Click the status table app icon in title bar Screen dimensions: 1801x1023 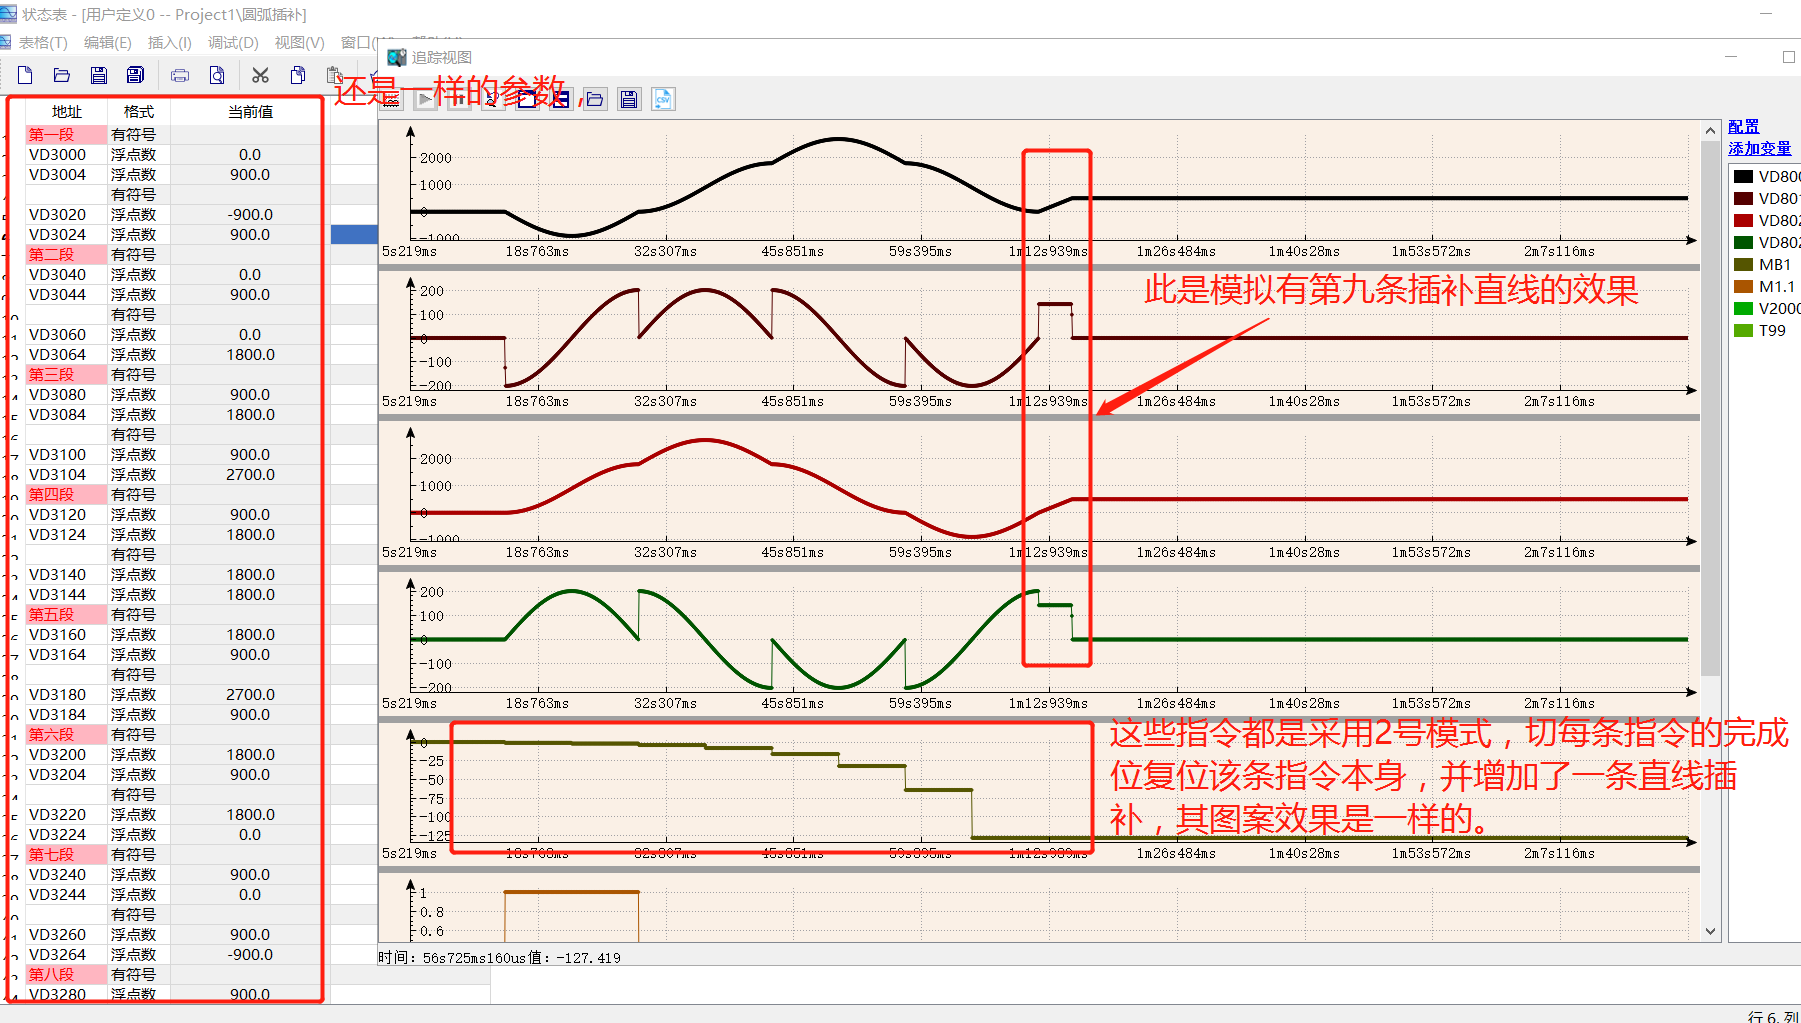click(8, 14)
